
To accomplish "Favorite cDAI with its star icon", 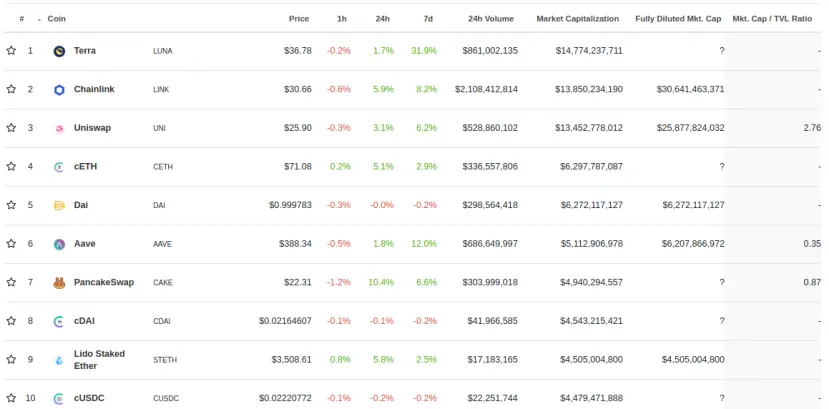I will [x=11, y=320].
